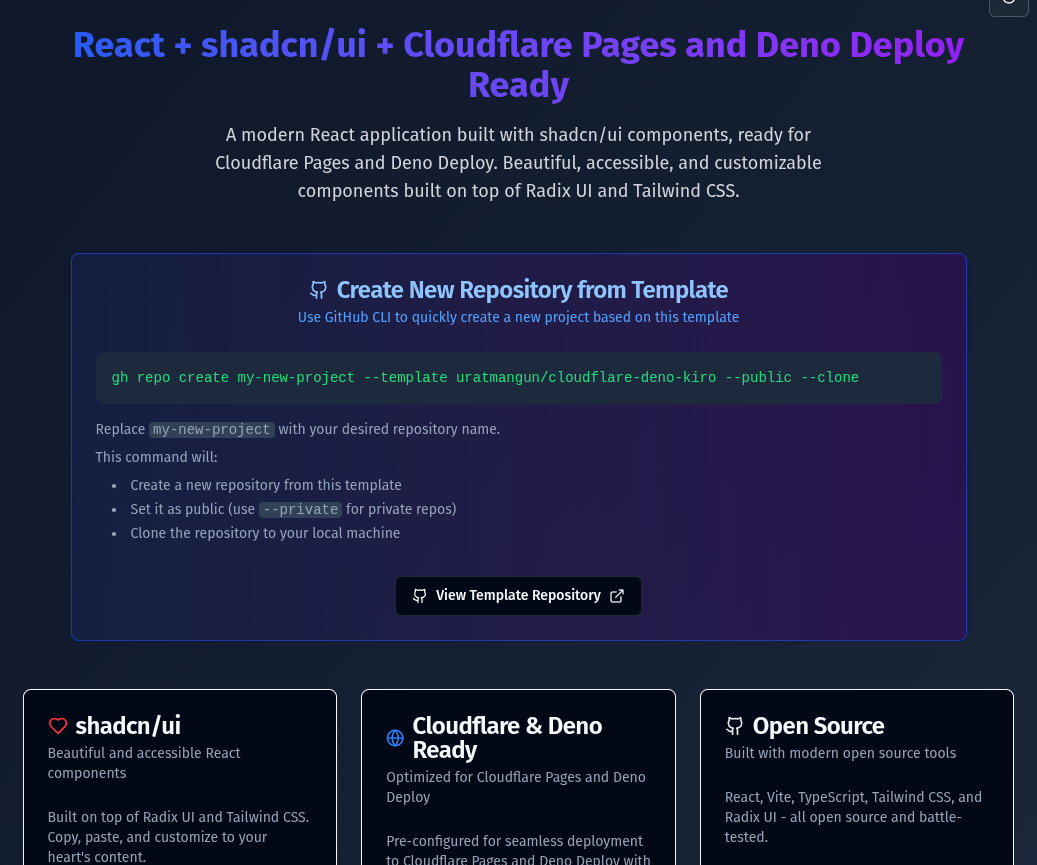The image size is (1037, 865).
Task: Click the 'A modern React application' intro paragraph
Action: click(518, 163)
